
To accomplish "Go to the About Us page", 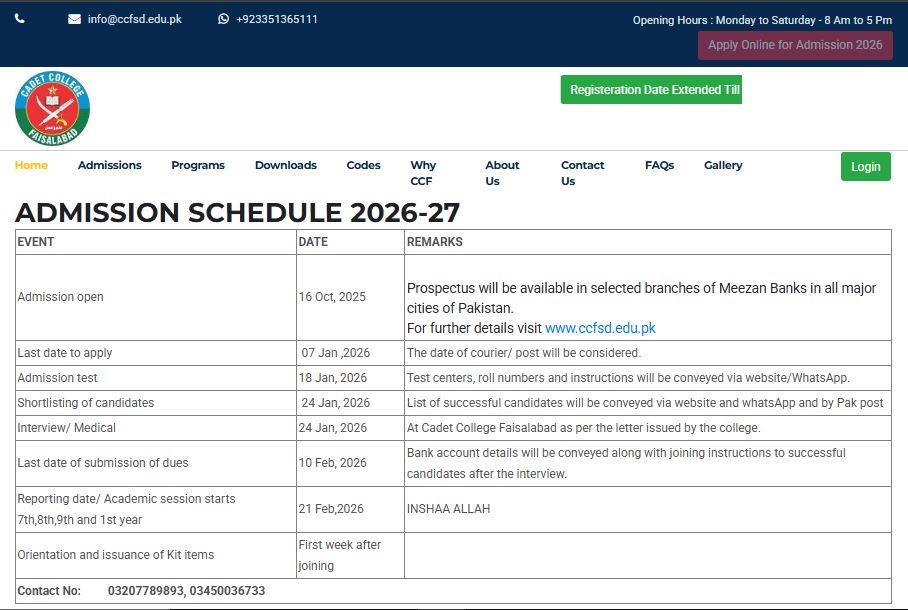I will [x=502, y=173].
